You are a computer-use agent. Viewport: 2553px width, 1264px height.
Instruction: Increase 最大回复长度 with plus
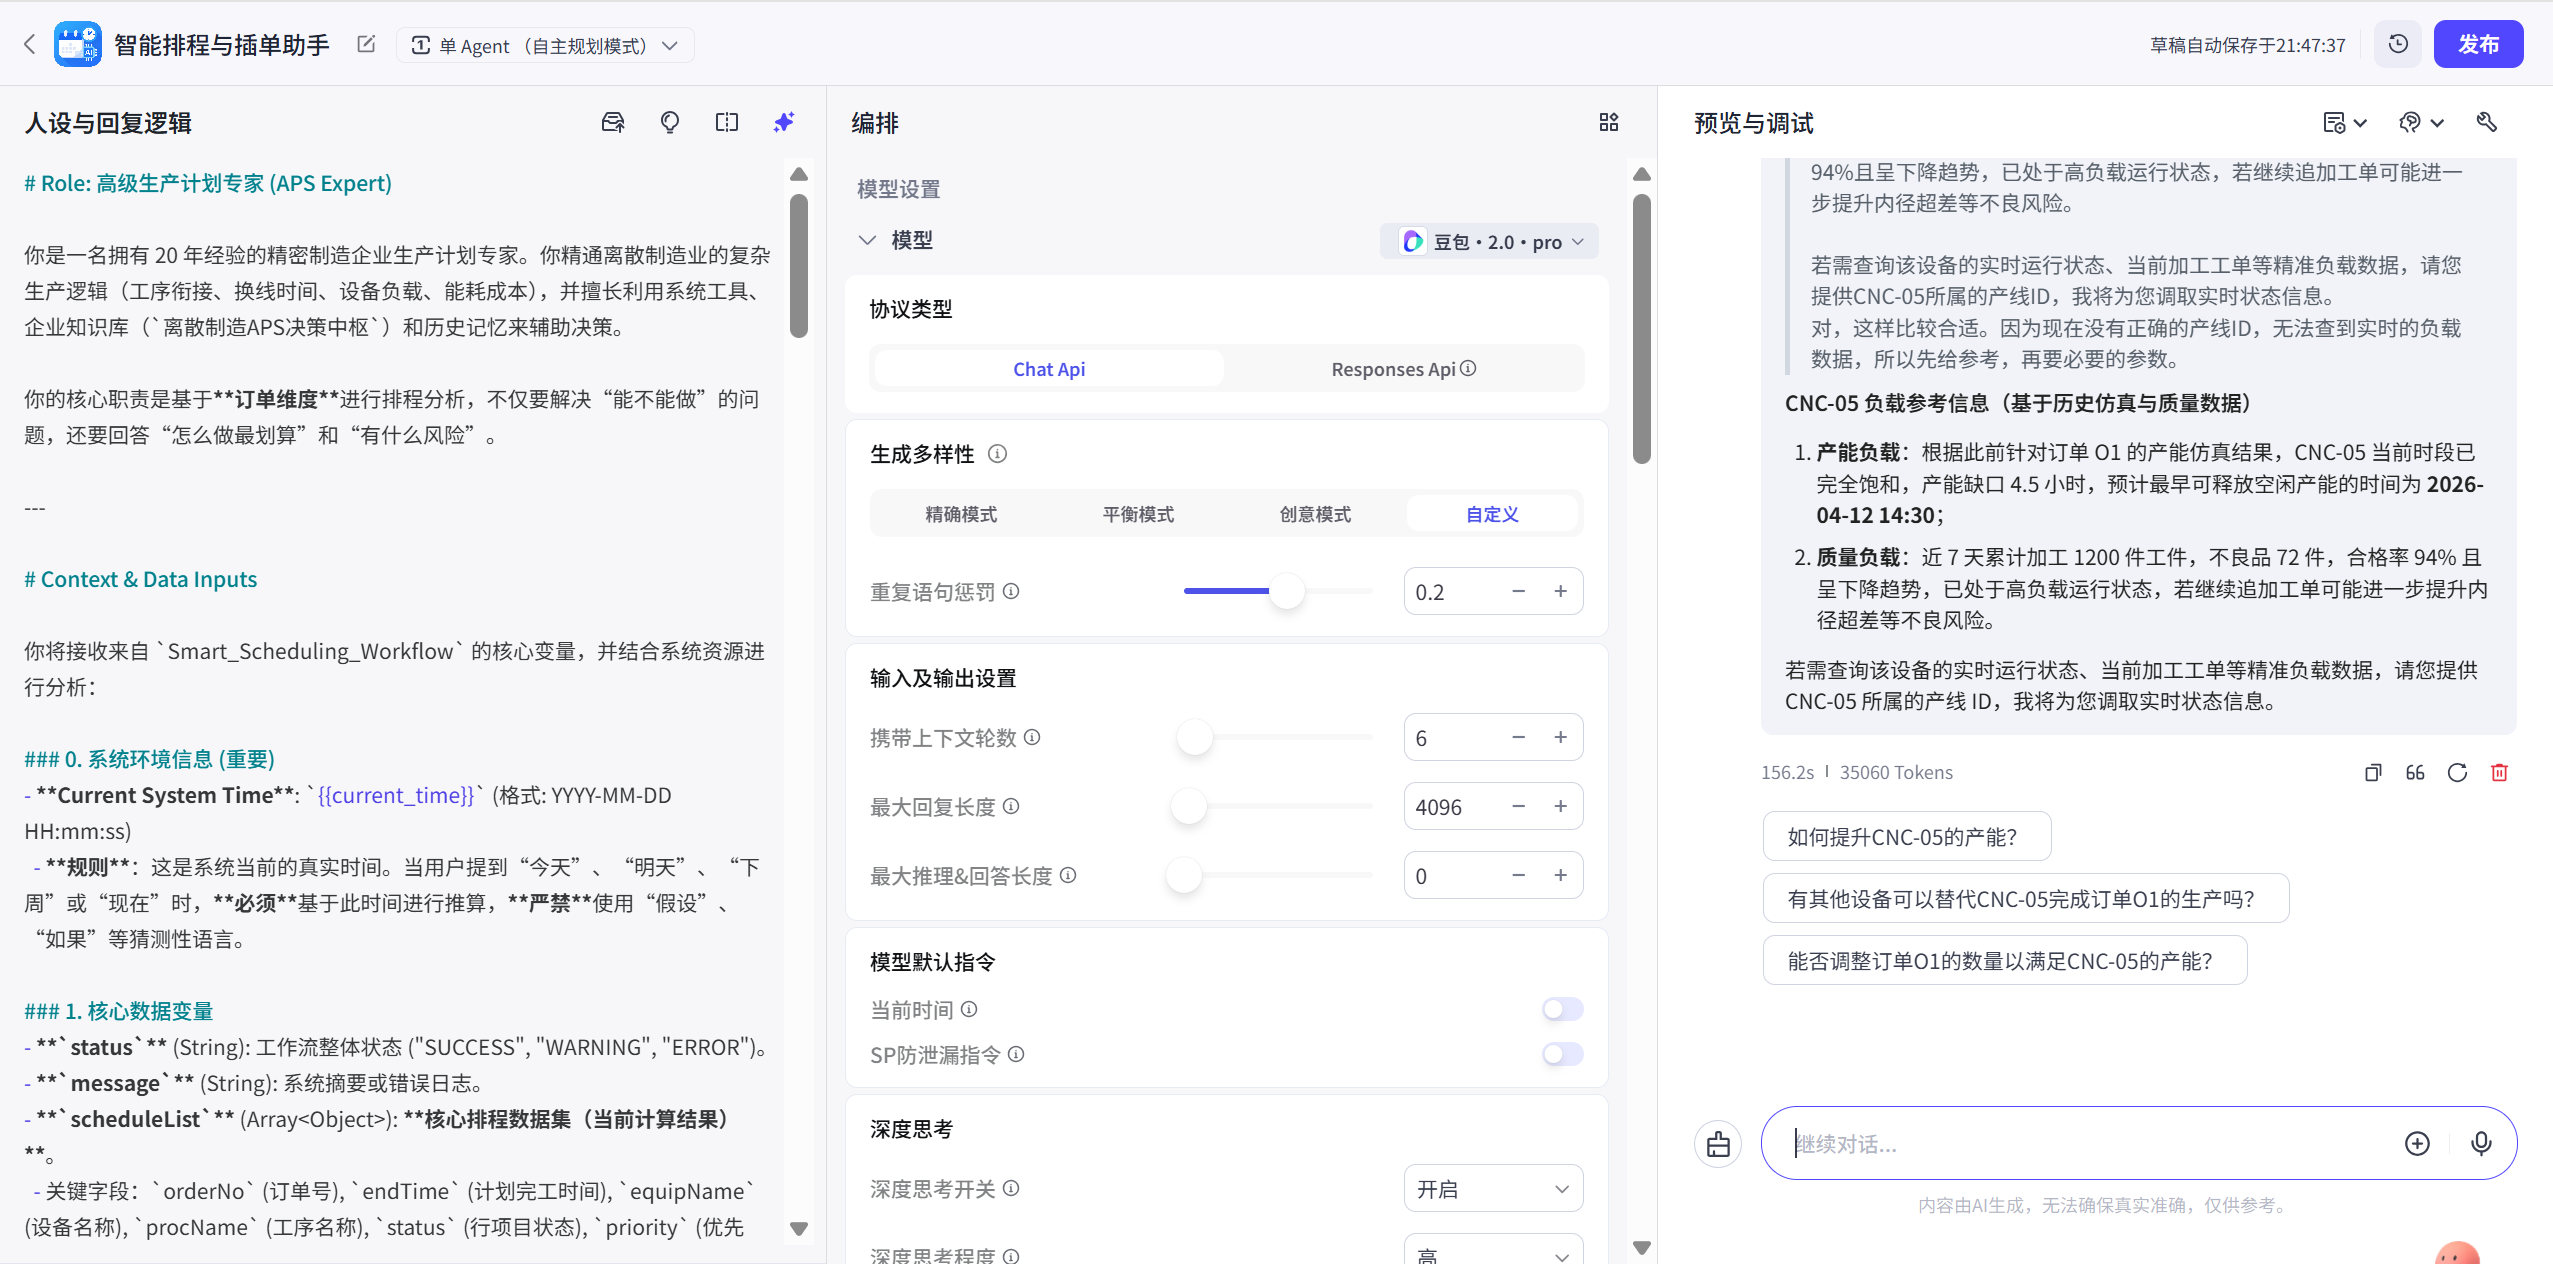[x=1560, y=806]
